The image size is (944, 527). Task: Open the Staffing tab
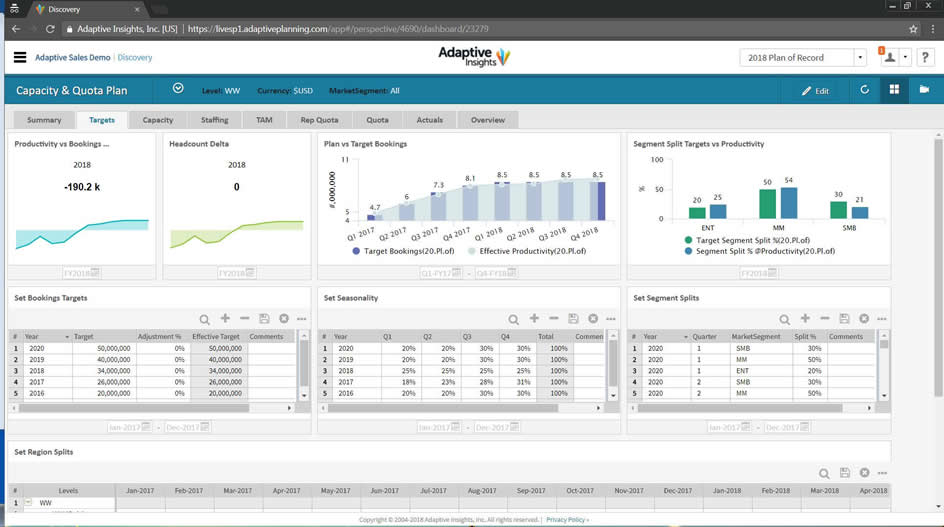coord(214,120)
